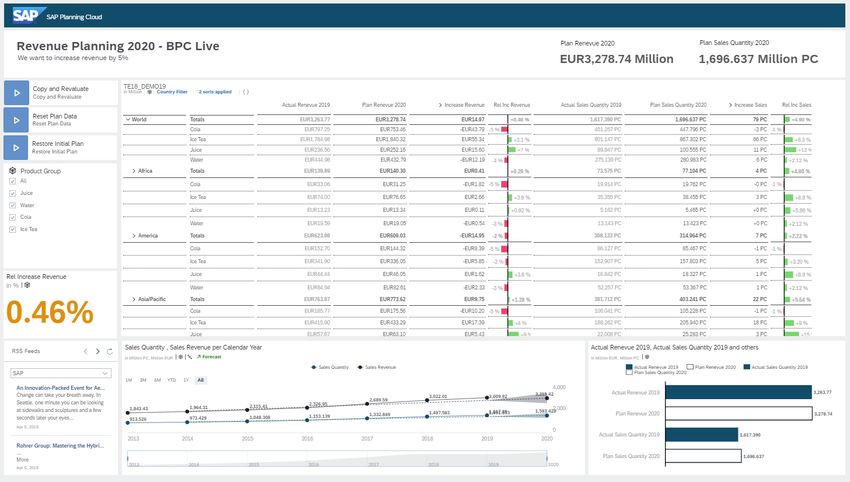Uncheck the Water product group checkbox
850x482 pixels.
coord(12,205)
